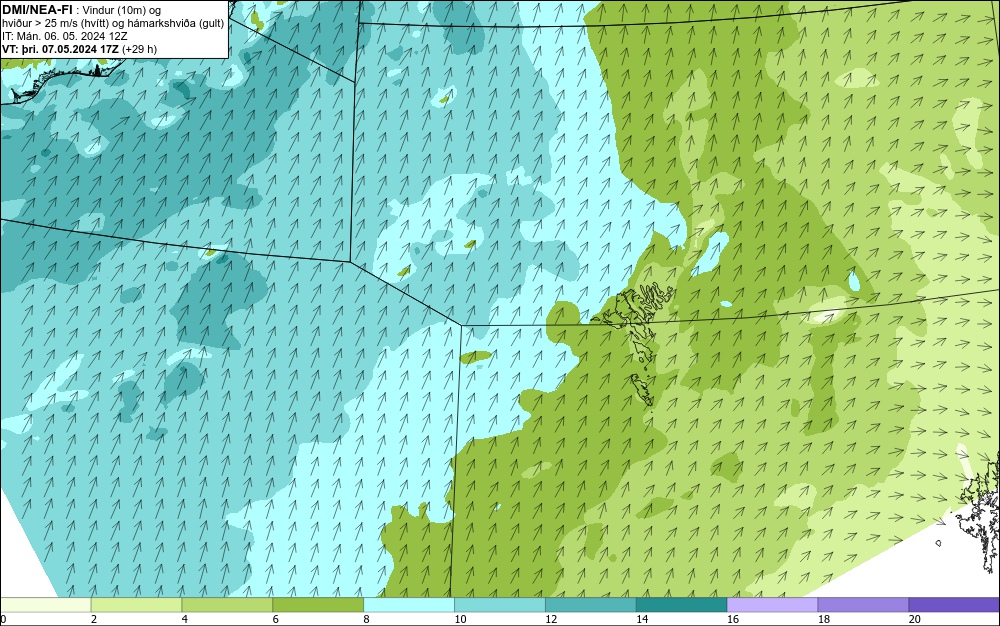1000x626 pixels.
Task: Click the IT: Mán. 06. 05. 2024 12Z line
Action: click(64, 36)
